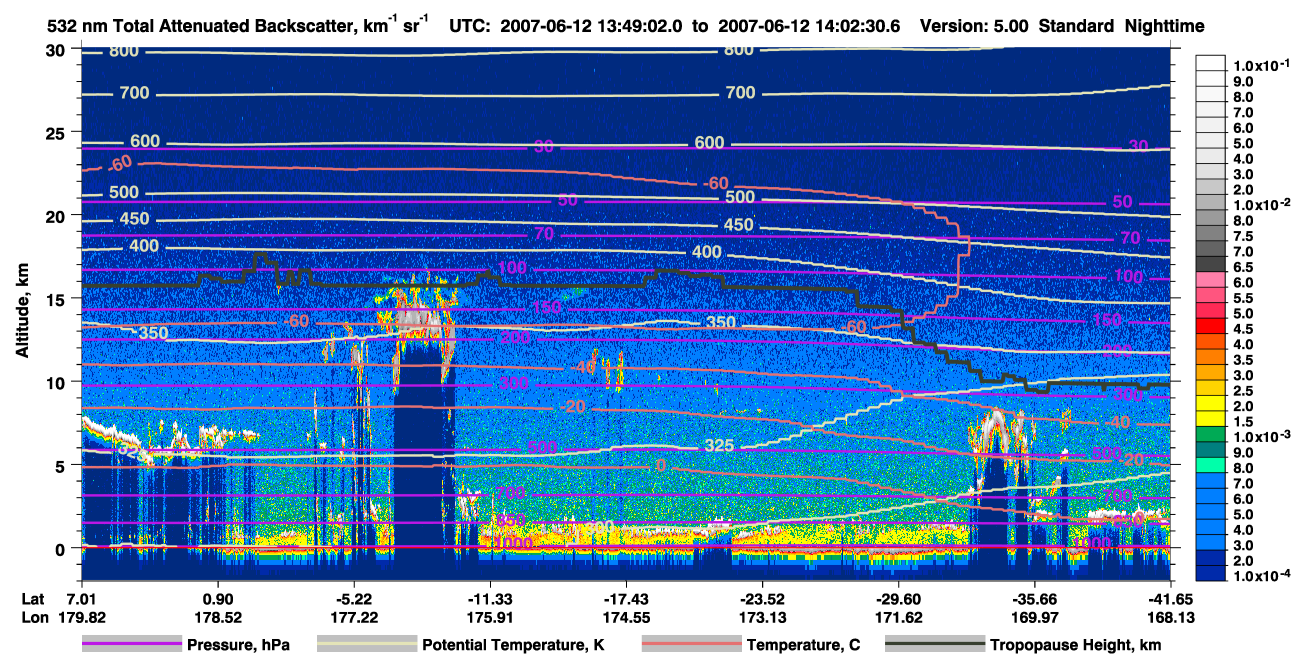This screenshot has height=667, width=1300.
Task: Click the altitude tick label '5'
Action: (x=62, y=465)
